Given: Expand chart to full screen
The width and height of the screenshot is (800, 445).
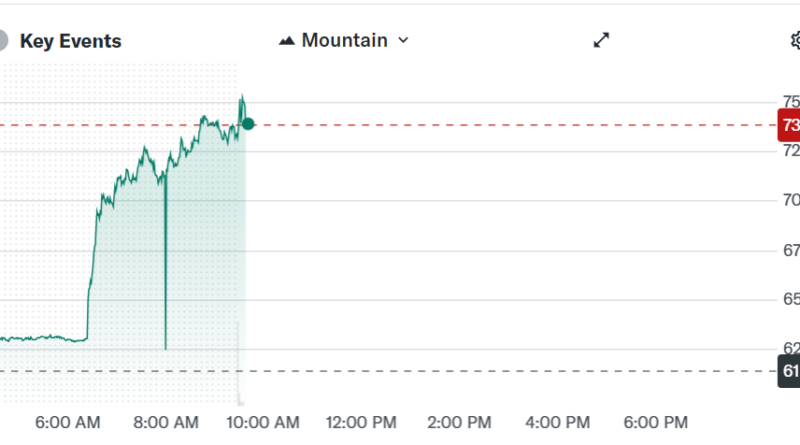Looking at the screenshot, I should (x=601, y=40).
